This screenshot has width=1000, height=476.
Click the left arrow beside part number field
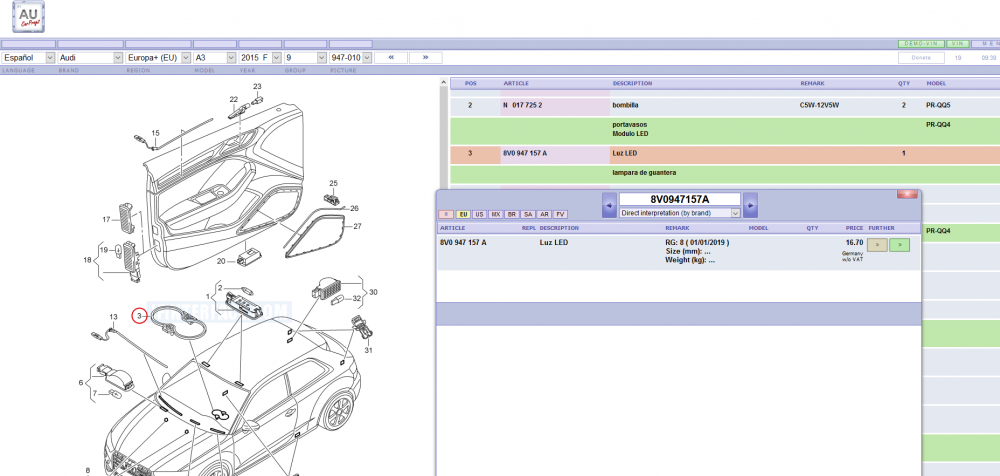[x=609, y=205]
